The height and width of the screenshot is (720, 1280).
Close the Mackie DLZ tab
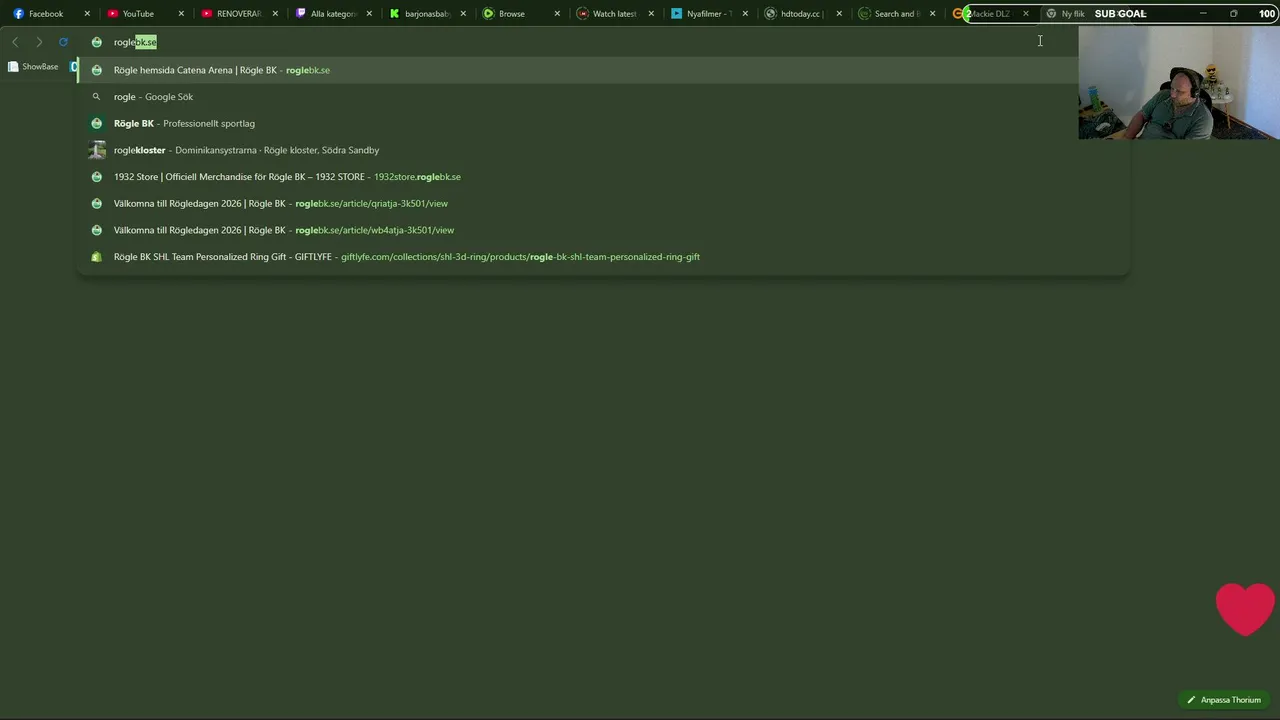(x=1025, y=14)
